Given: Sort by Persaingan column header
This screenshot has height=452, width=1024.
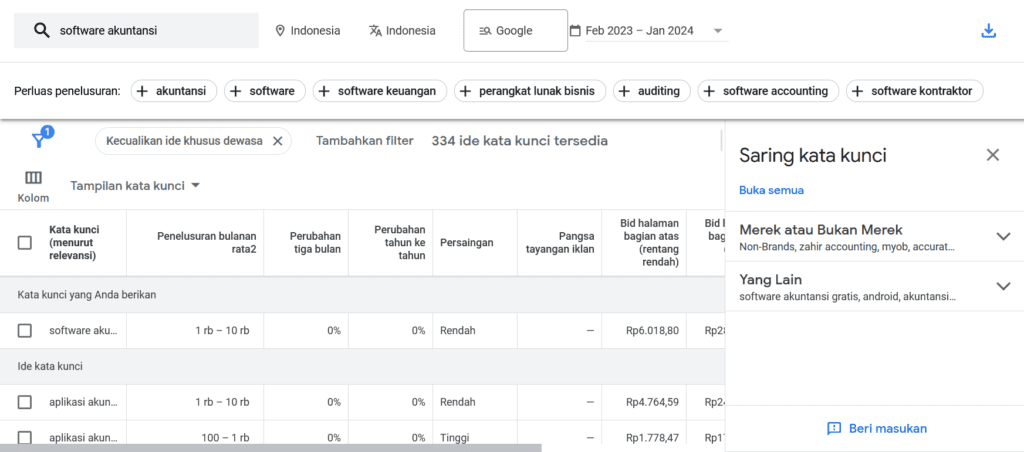Looking at the screenshot, I should (466, 242).
